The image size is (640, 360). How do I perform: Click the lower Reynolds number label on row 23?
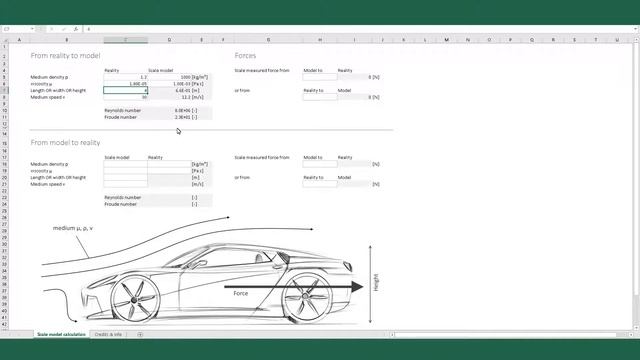coord(122,198)
